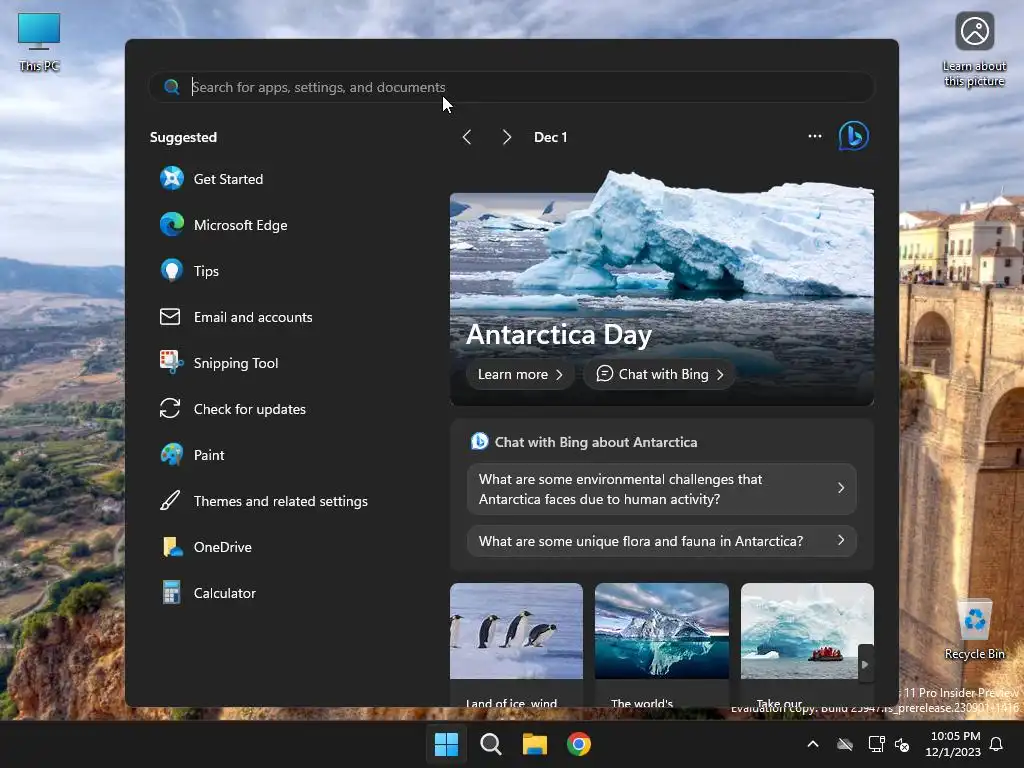
Task: Open the Tips app icon
Action: (172, 270)
